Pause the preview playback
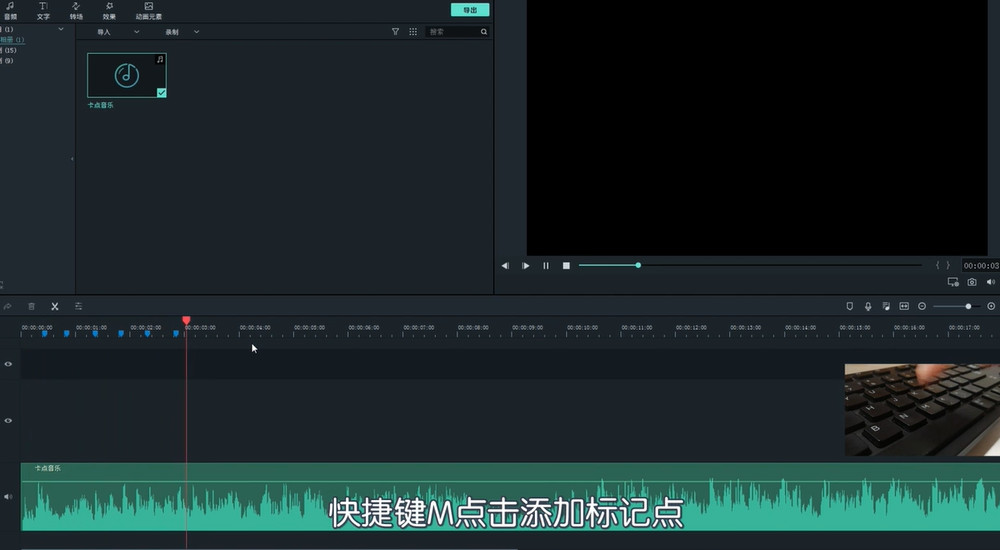Image resolution: width=1000 pixels, height=550 pixels. point(546,265)
